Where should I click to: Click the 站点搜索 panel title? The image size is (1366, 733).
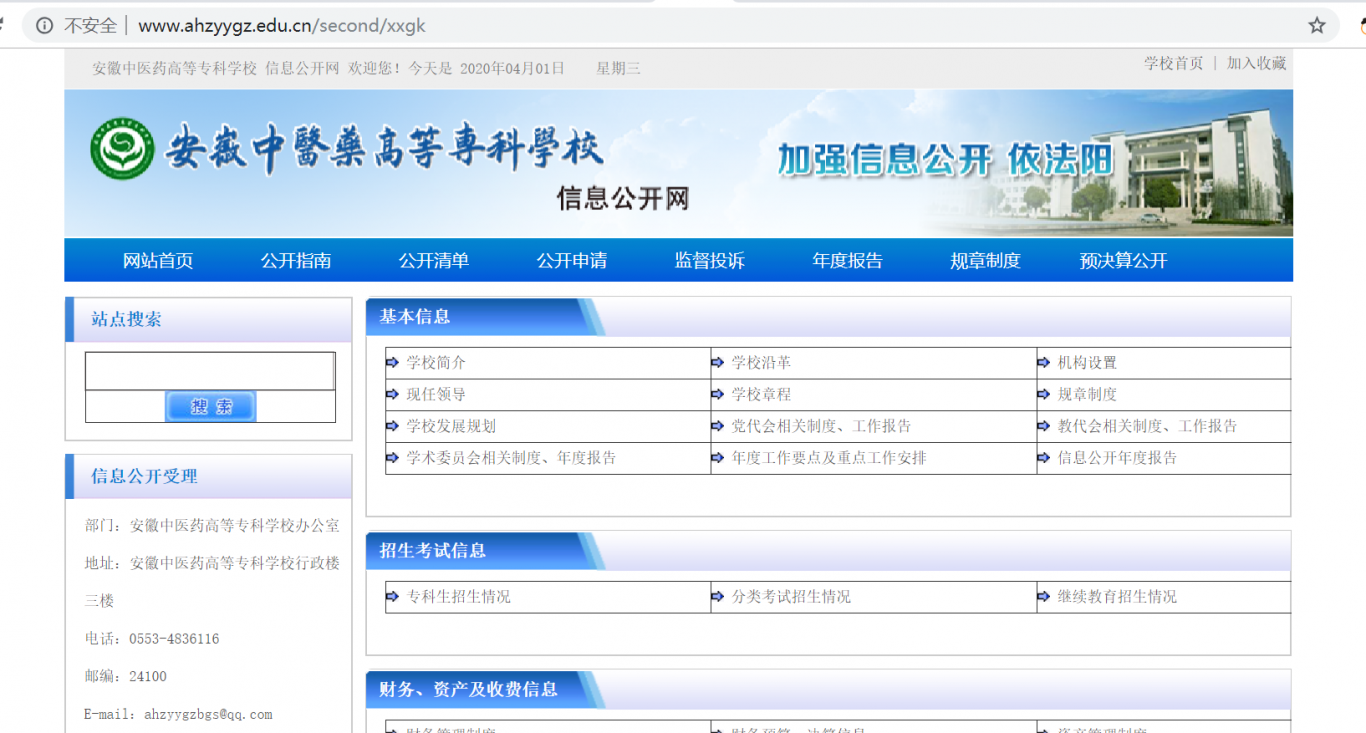126,320
